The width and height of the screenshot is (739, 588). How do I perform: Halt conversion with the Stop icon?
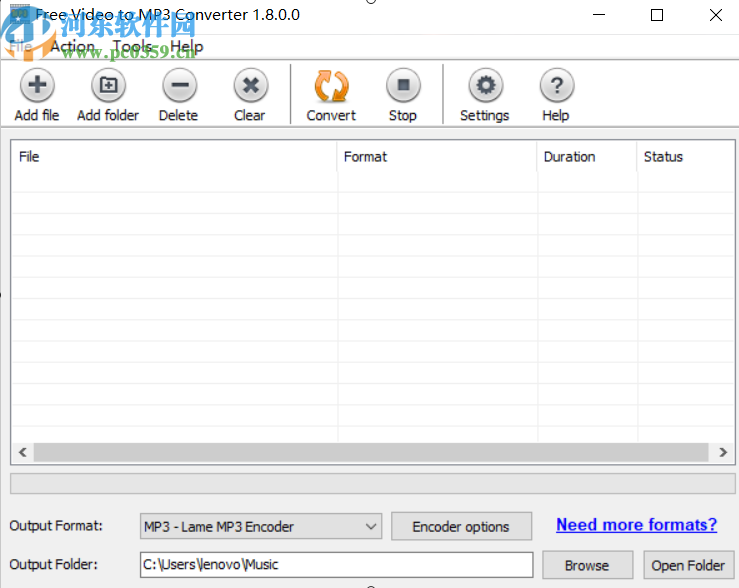point(403,86)
